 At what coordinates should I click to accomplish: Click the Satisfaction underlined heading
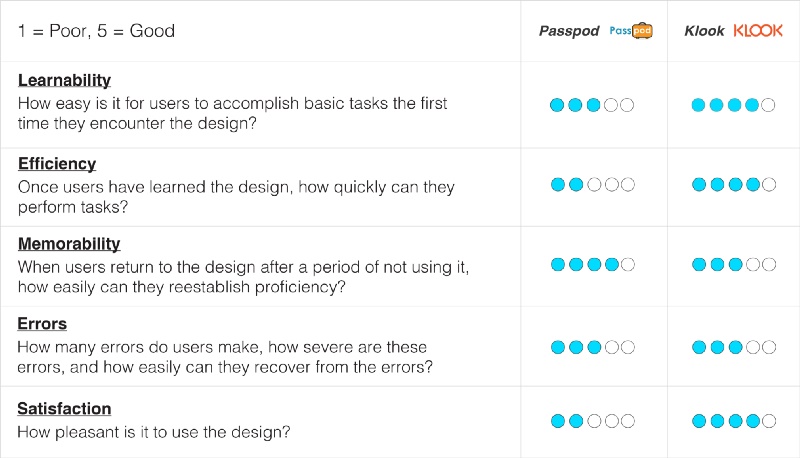click(x=64, y=409)
